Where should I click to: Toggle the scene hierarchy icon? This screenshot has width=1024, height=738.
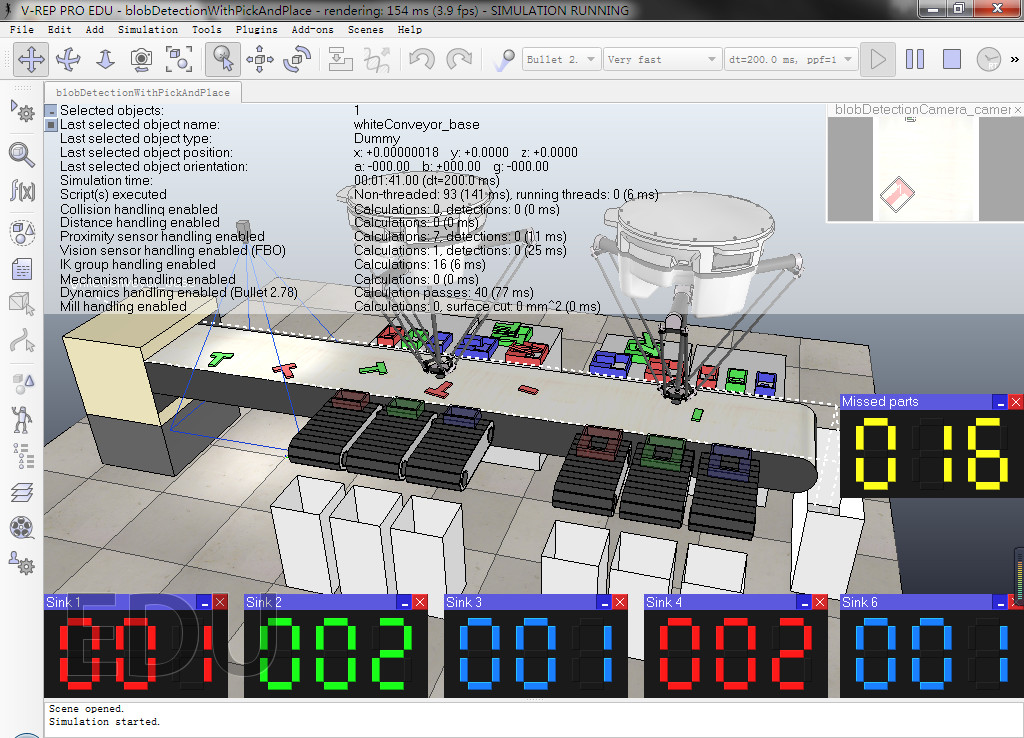point(22,456)
